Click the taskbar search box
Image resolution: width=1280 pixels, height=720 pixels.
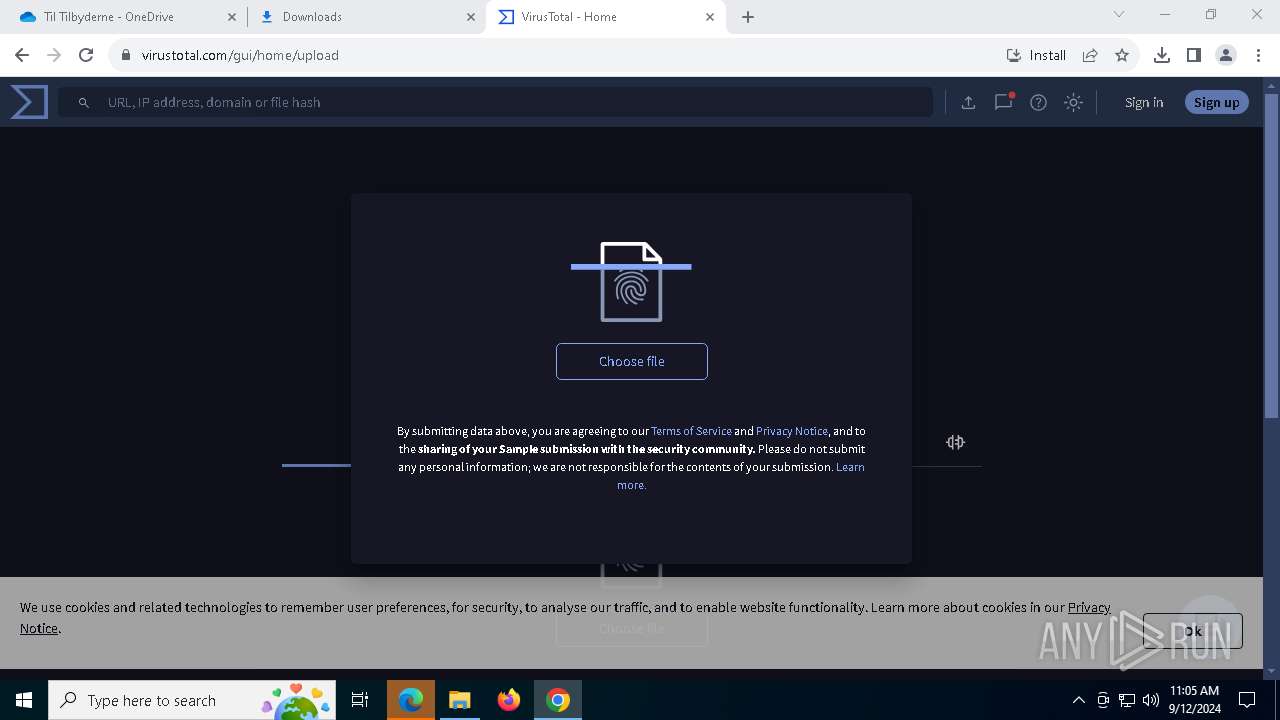(192, 700)
